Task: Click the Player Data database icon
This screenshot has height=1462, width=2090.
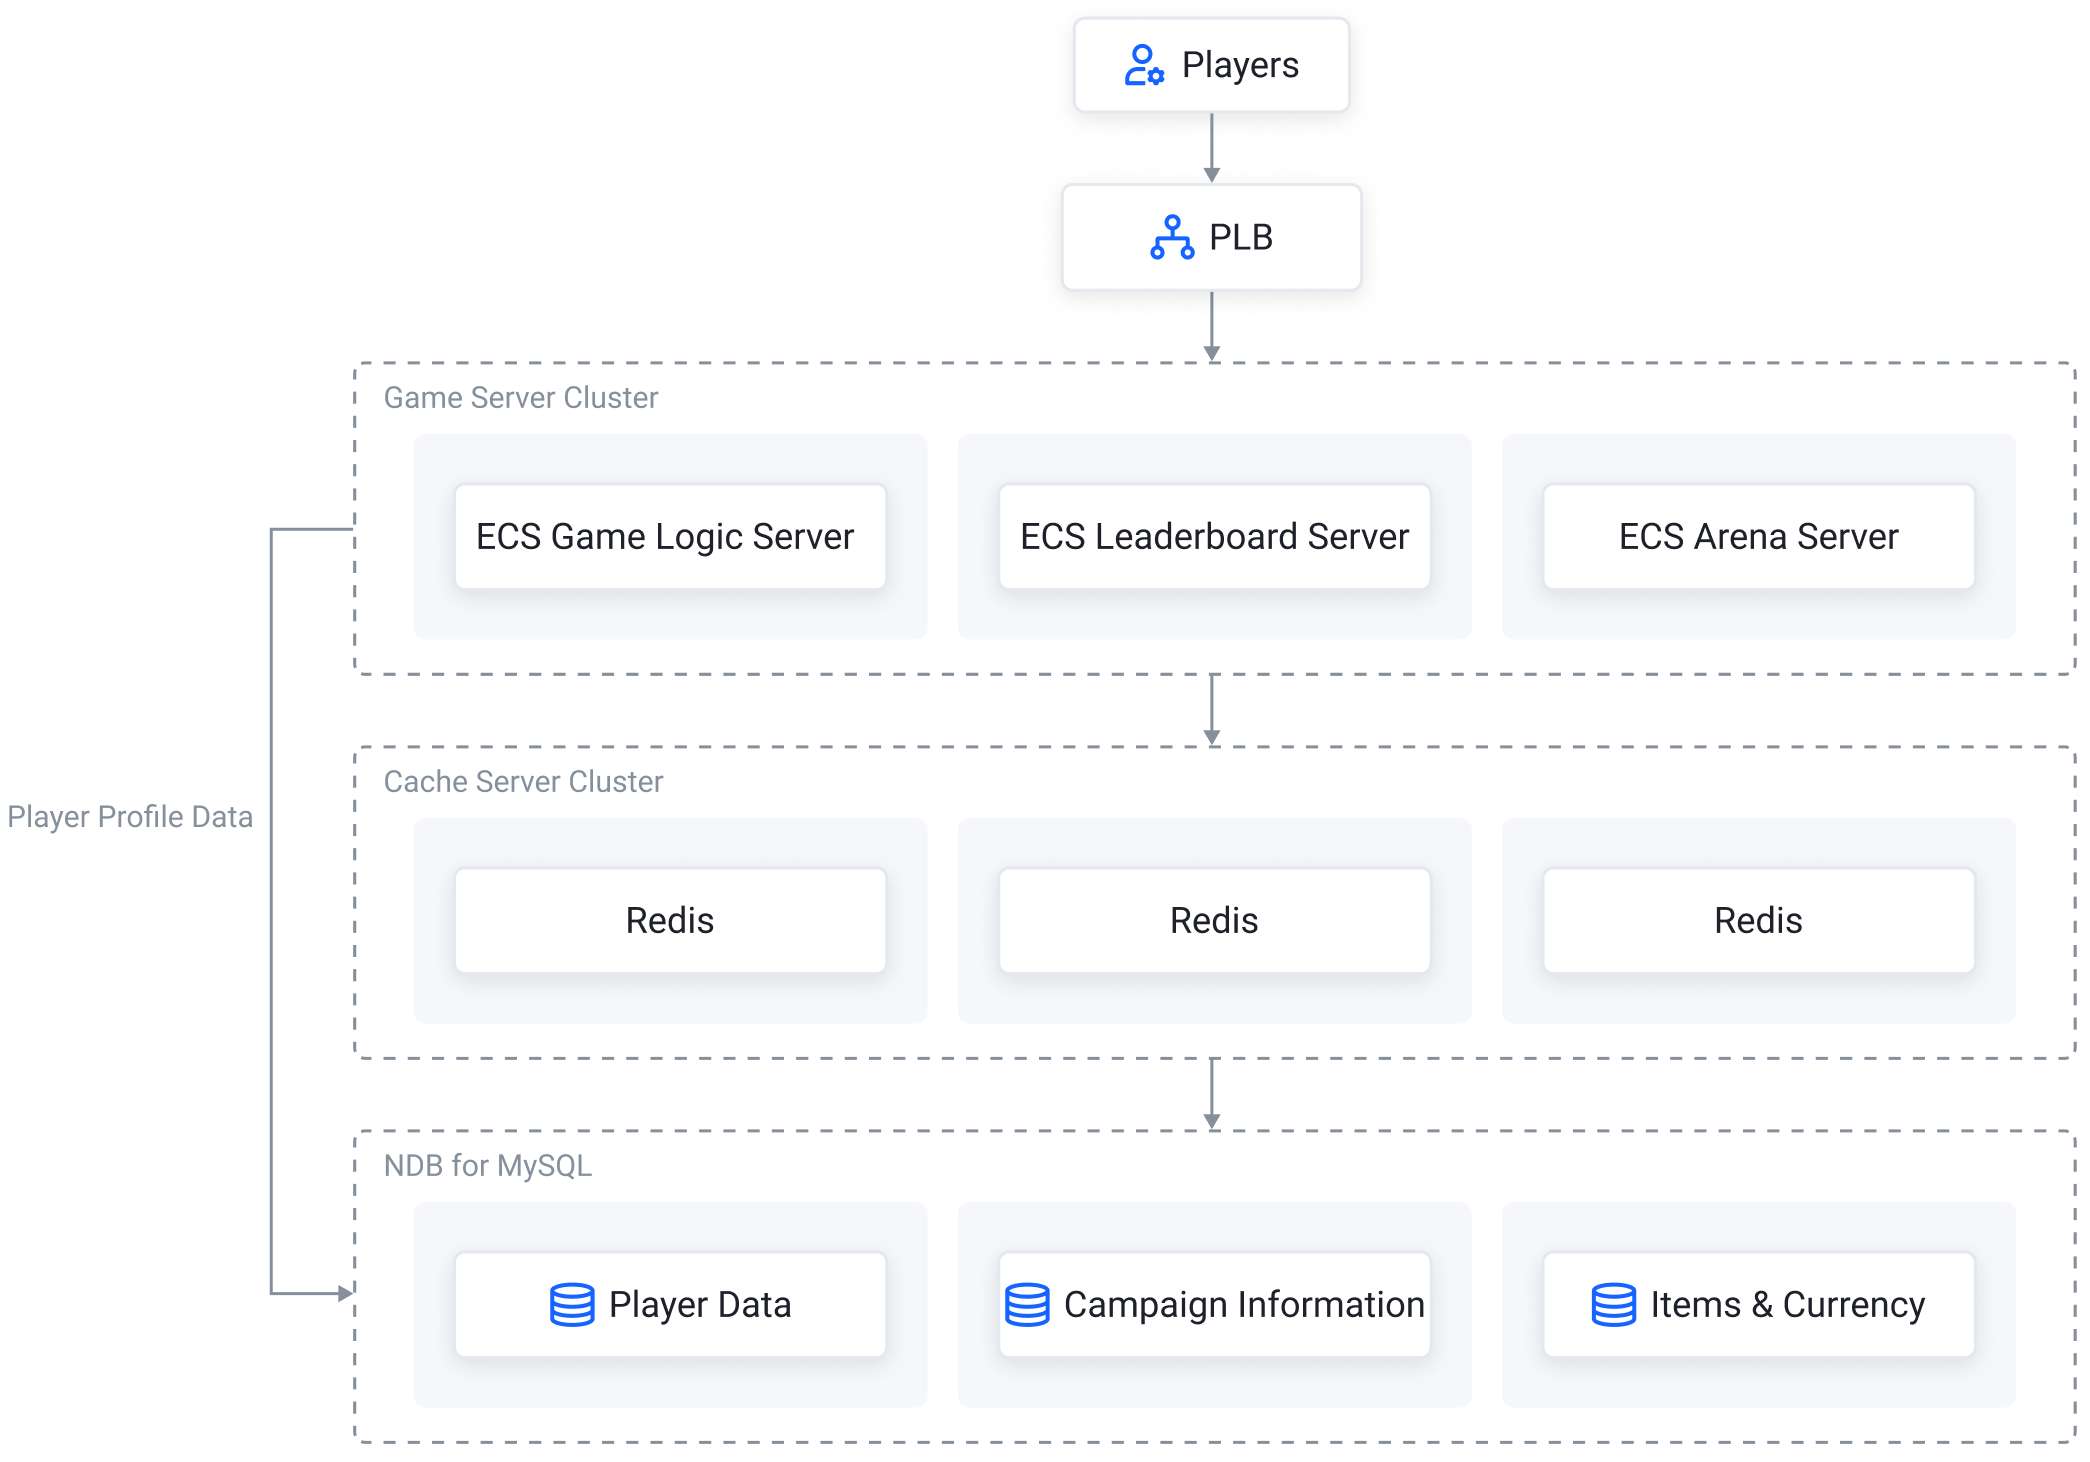Action: [572, 1305]
